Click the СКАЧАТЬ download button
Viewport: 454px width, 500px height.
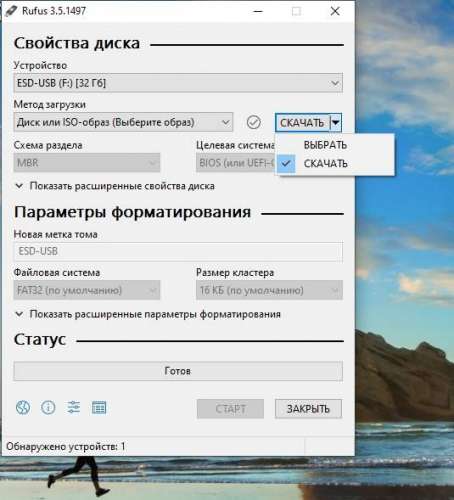click(302, 123)
